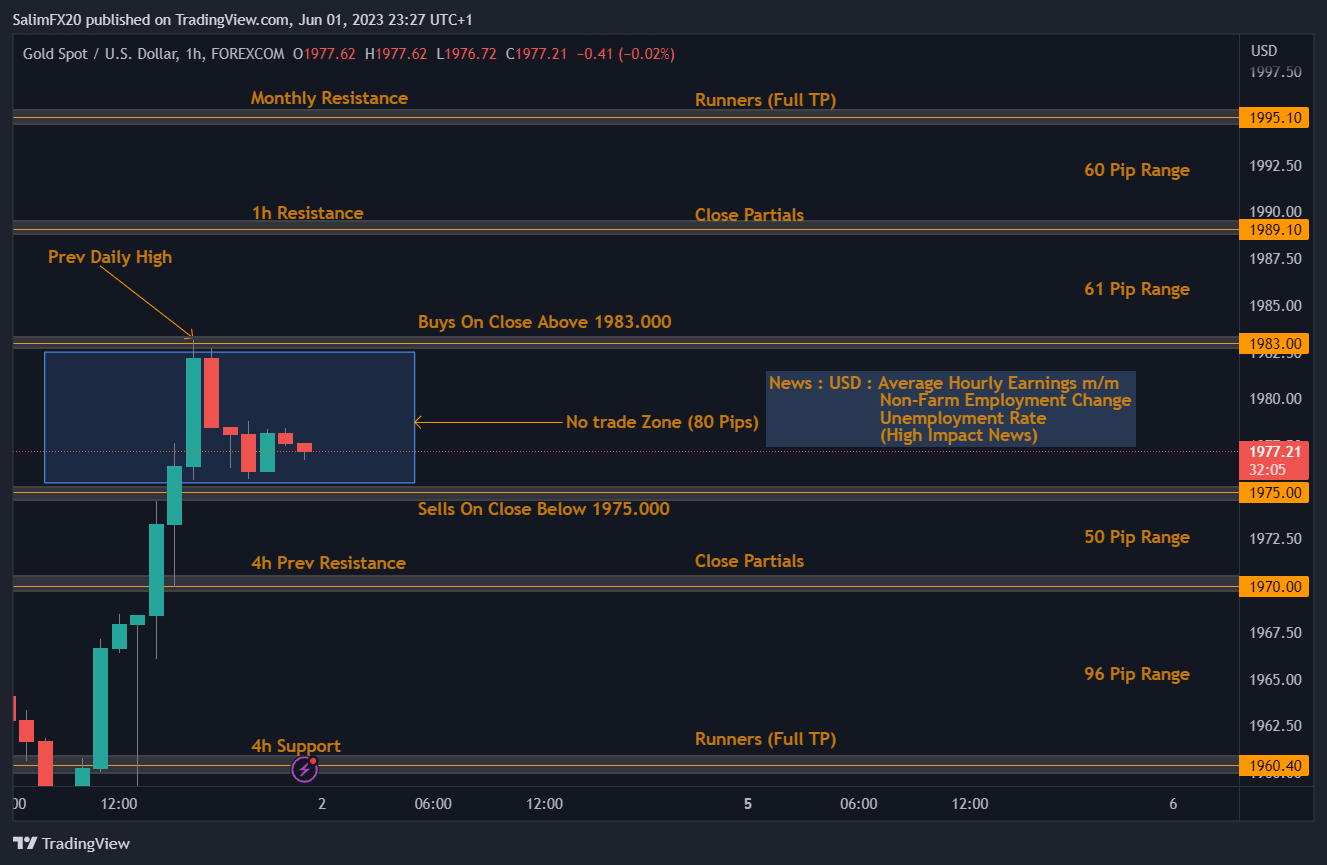
Task: Click the red notification dot on the alert marker
Action: (315, 761)
